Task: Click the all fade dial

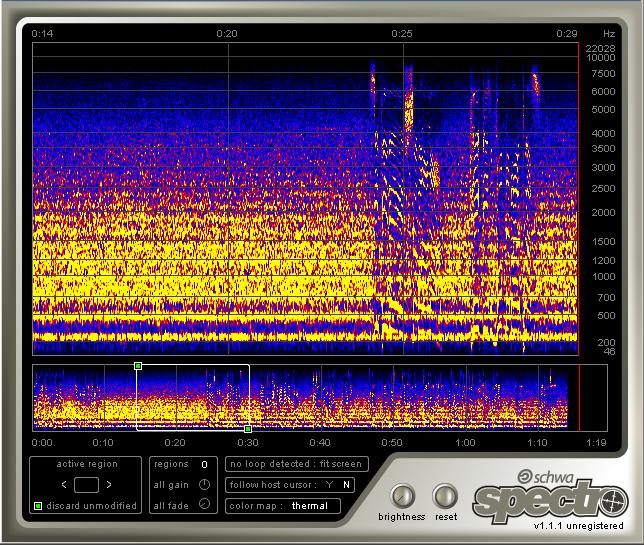Action: pyautogui.click(x=204, y=505)
